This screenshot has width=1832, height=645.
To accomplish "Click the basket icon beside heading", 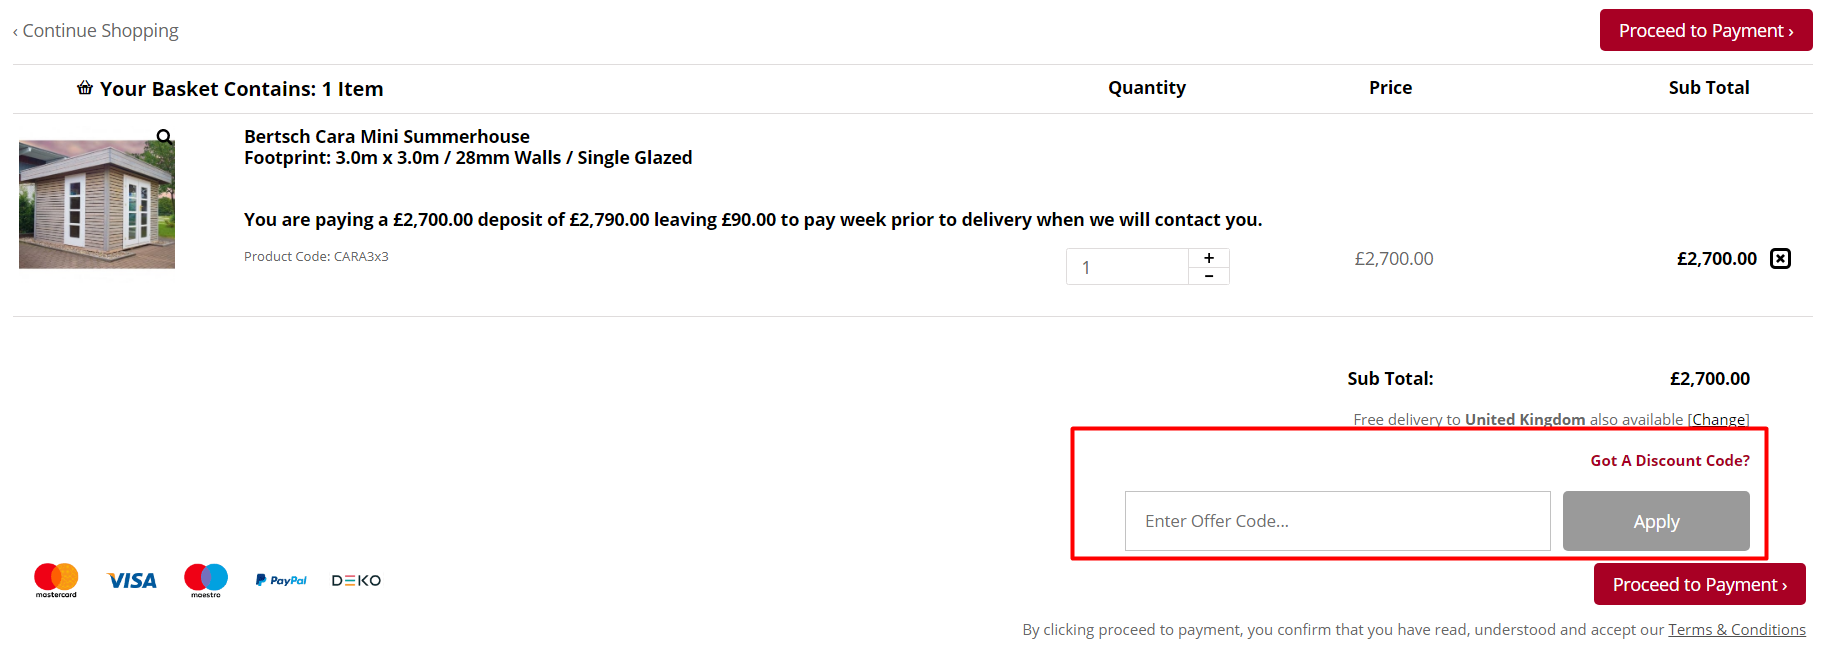I will 85,88.
